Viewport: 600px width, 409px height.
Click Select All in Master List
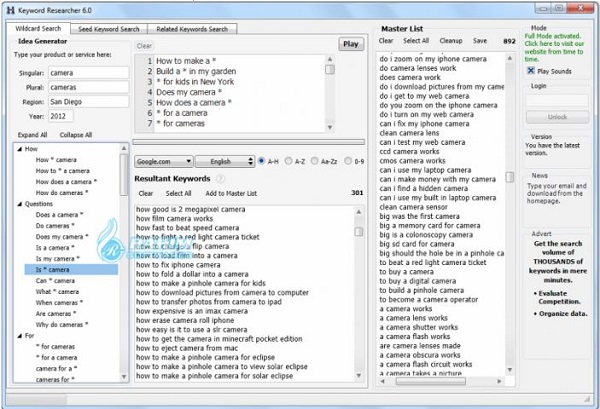tap(416, 41)
